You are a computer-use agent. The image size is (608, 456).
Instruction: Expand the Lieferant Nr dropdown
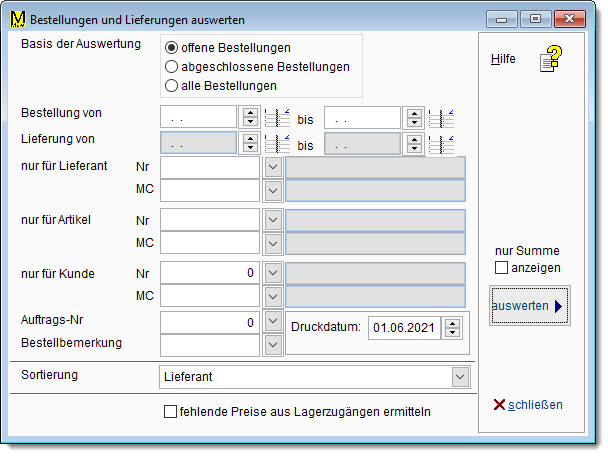273,166
